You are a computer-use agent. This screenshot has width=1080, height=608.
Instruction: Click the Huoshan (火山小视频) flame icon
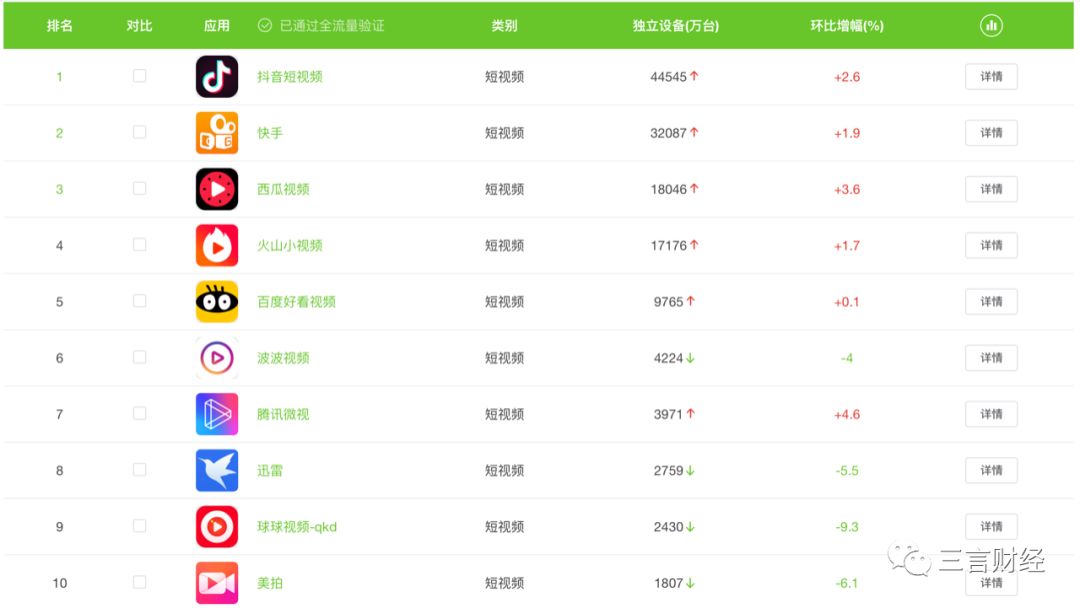click(217, 246)
